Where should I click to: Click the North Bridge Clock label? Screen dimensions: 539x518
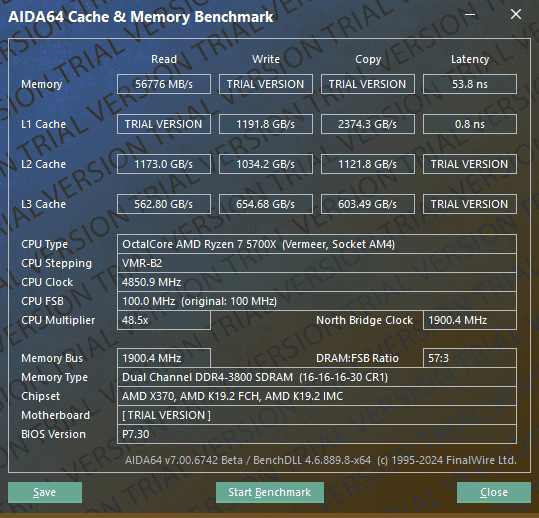point(364,320)
